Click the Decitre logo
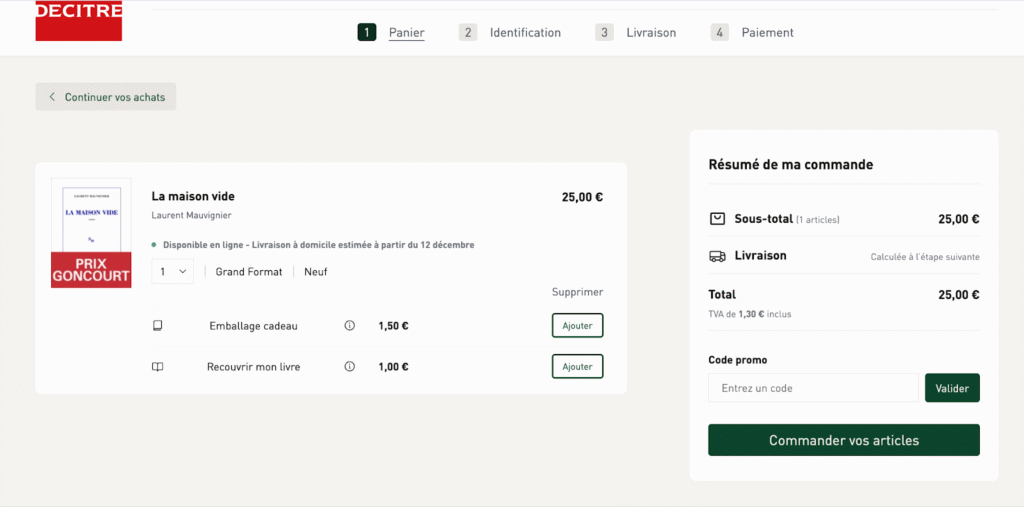 pos(78,20)
